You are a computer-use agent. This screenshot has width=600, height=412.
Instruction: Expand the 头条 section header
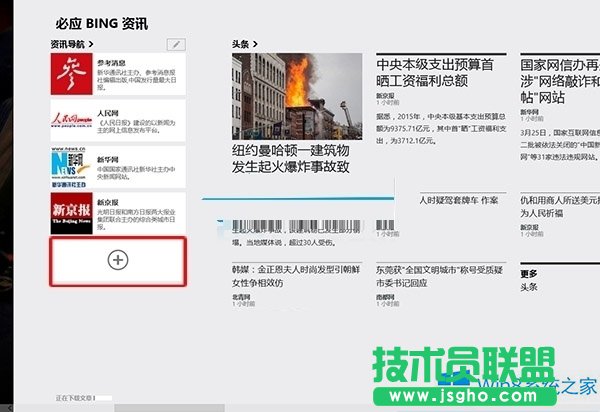[245, 44]
